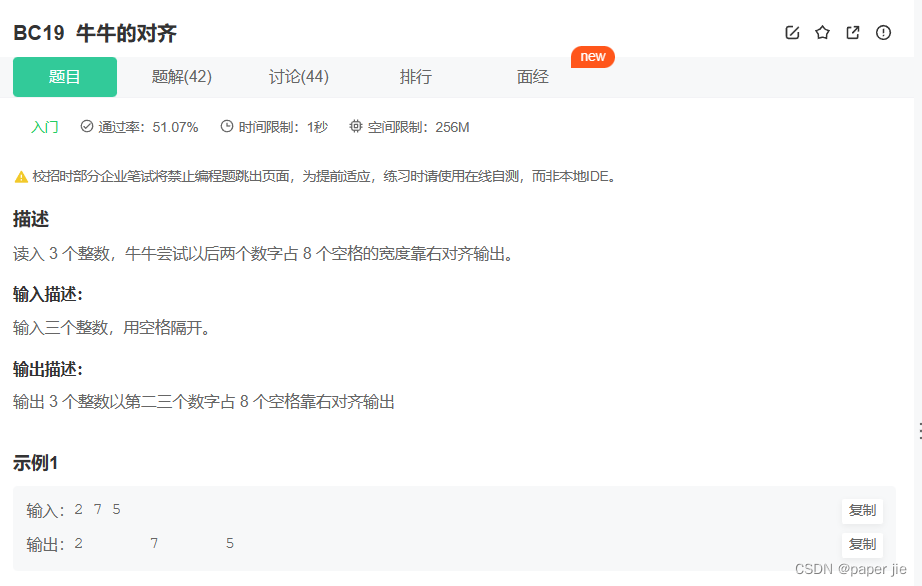The width and height of the screenshot is (922, 586).
Task: Click the edit note icon
Action: pos(792,33)
